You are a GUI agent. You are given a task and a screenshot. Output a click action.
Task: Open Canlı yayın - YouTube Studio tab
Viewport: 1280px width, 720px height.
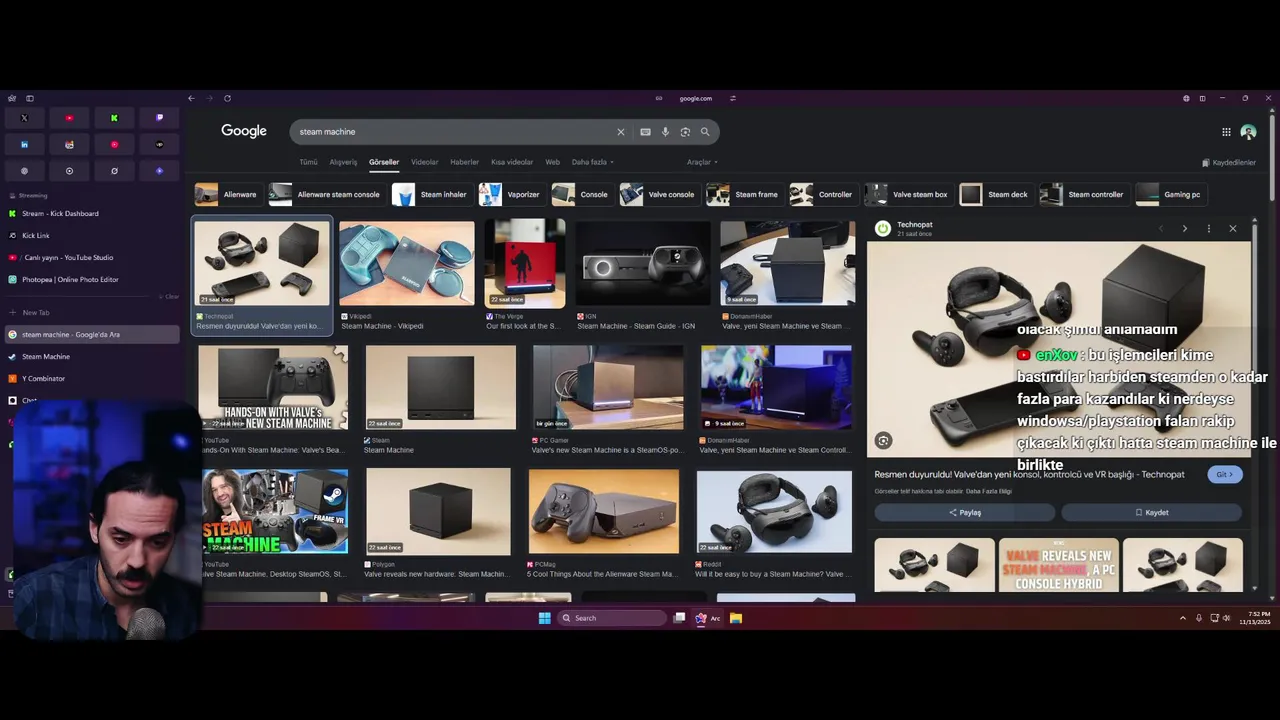click(92, 257)
